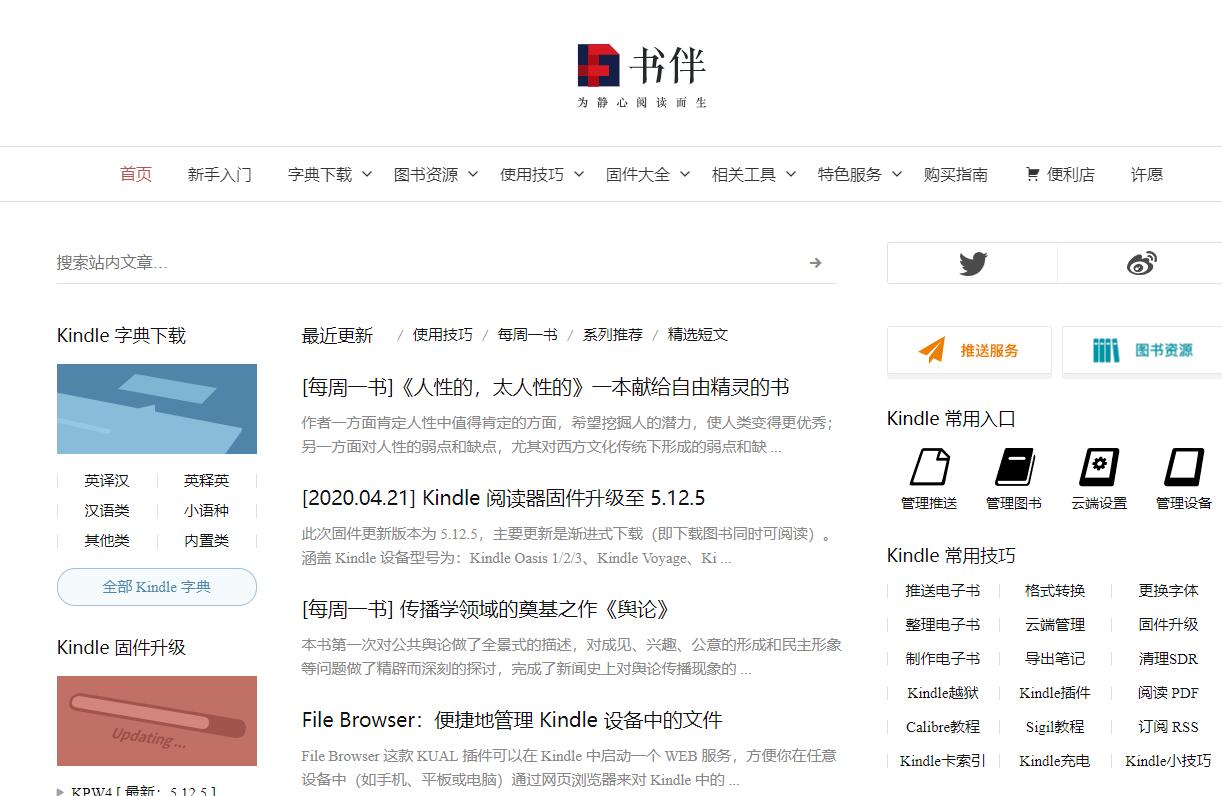Click the 全部 Kindle 字典 button
The height and width of the screenshot is (796, 1222).
157,587
